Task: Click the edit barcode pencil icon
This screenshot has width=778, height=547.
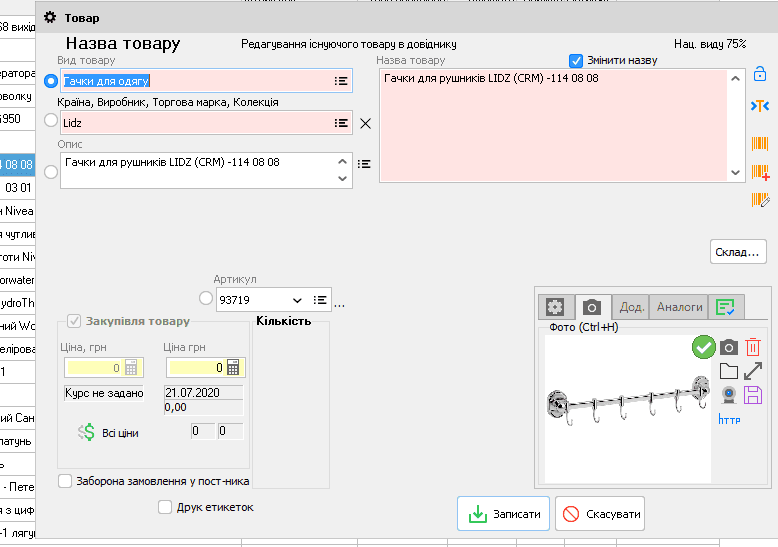Action: pyautogui.click(x=760, y=200)
